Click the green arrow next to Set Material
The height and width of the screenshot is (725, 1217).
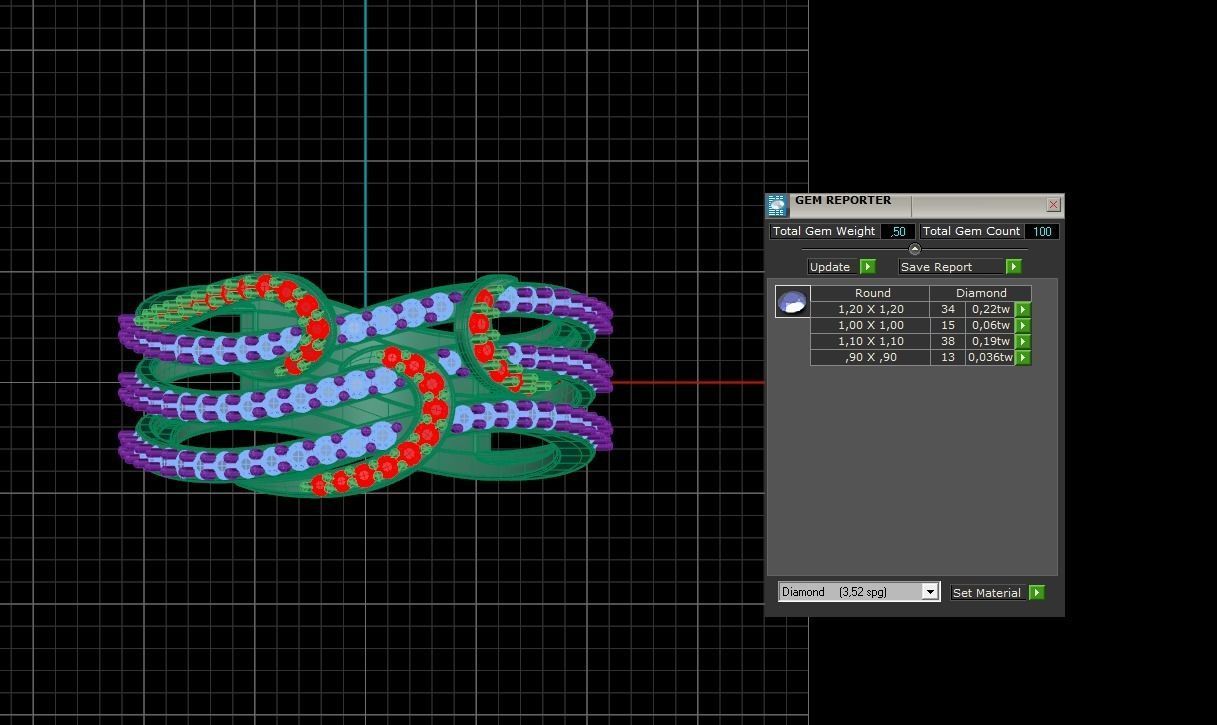click(x=1036, y=593)
